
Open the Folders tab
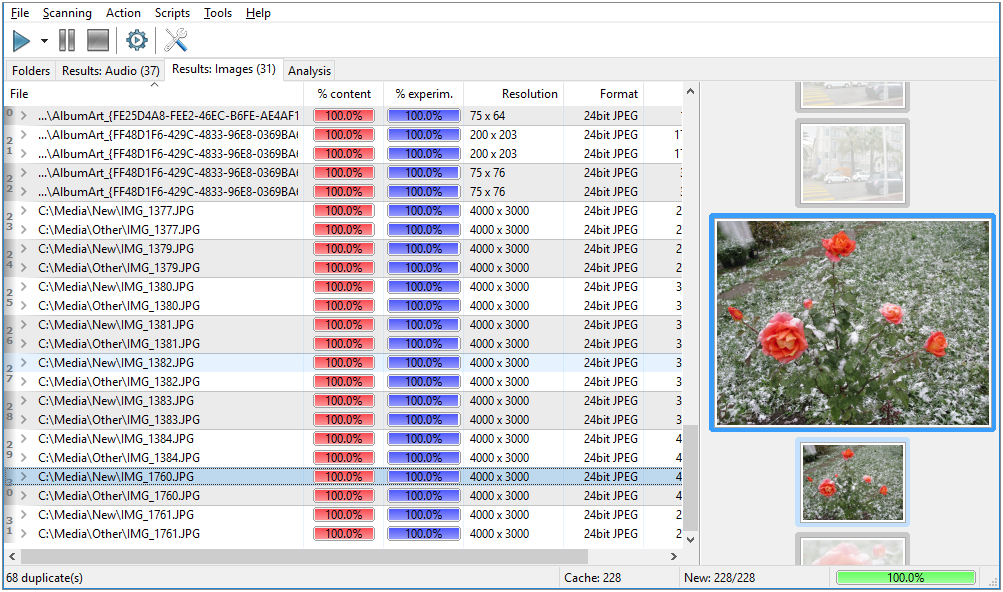(31, 71)
